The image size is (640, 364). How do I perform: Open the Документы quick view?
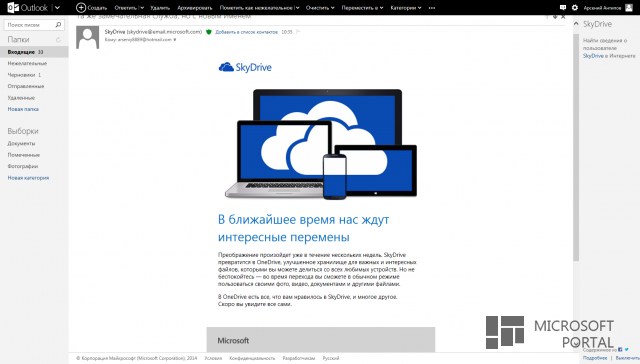(x=21, y=143)
